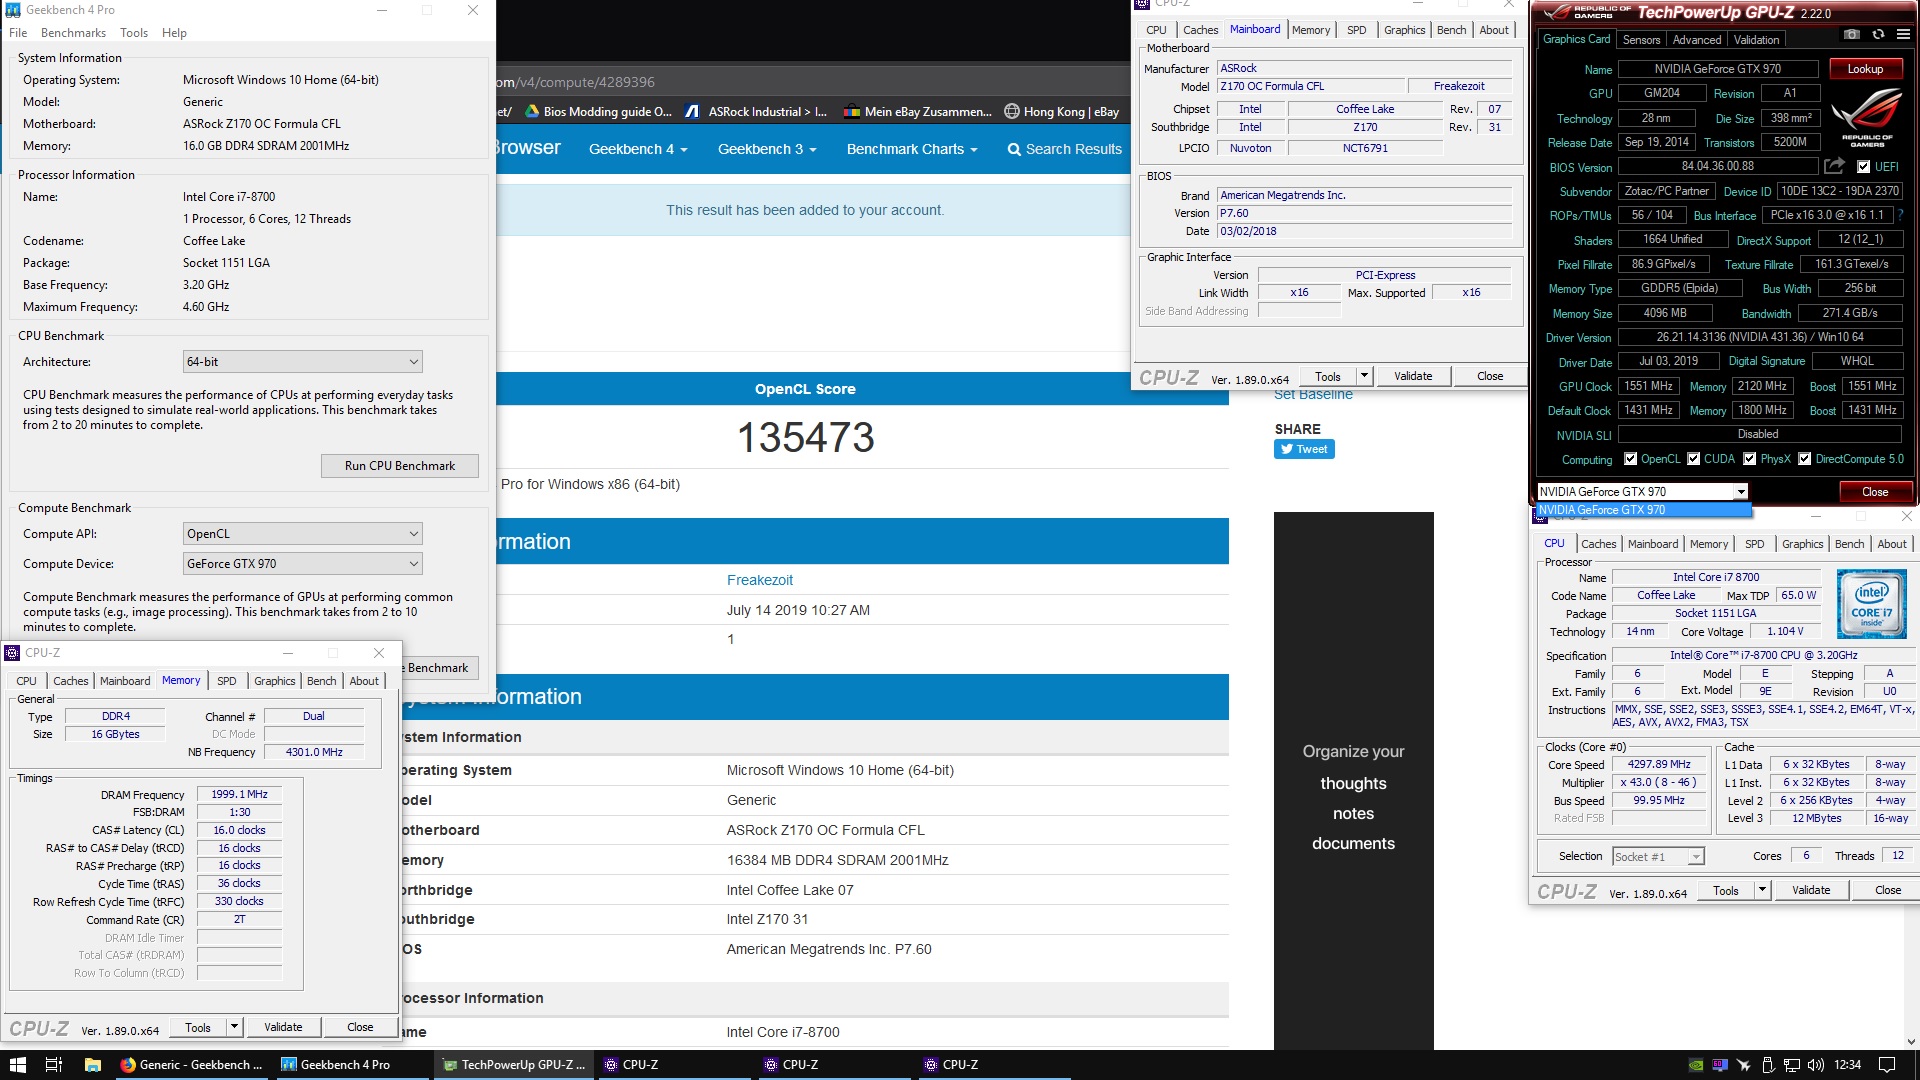Take a GPU-Z screenshot with camera icon

[x=1852, y=34]
